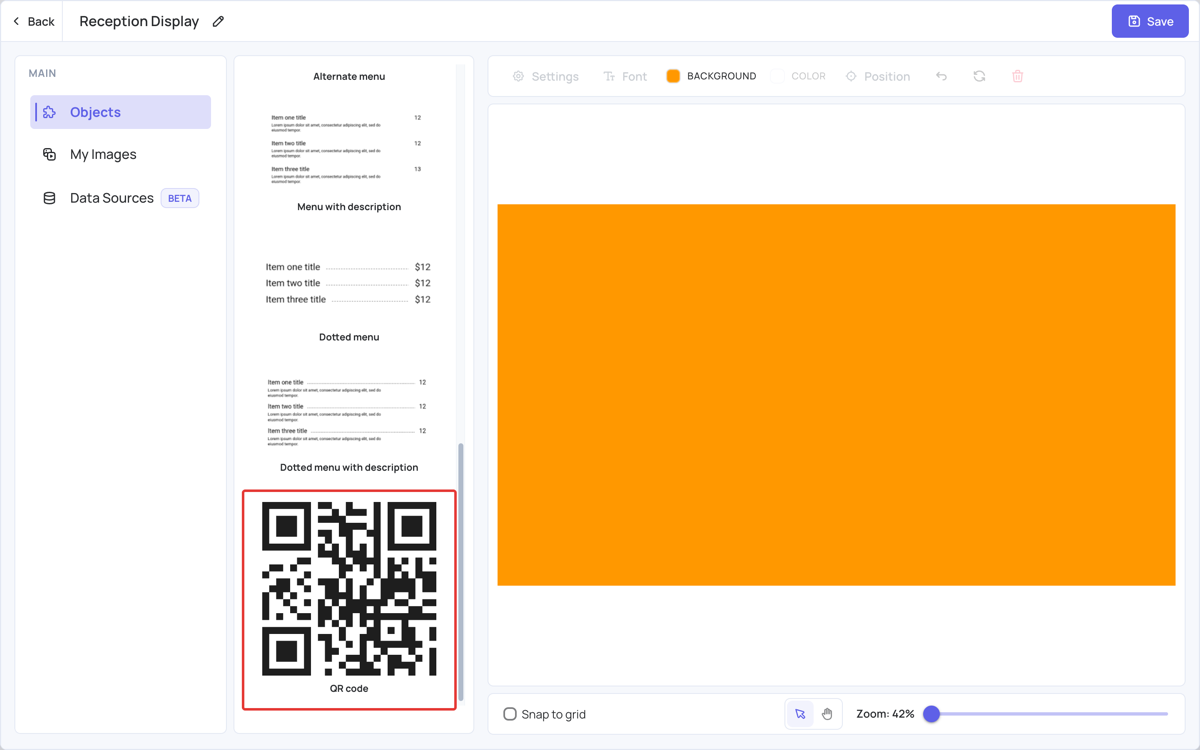Undo the last action
The height and width of the screenshot is (750, 1200).
pos(941,76)
